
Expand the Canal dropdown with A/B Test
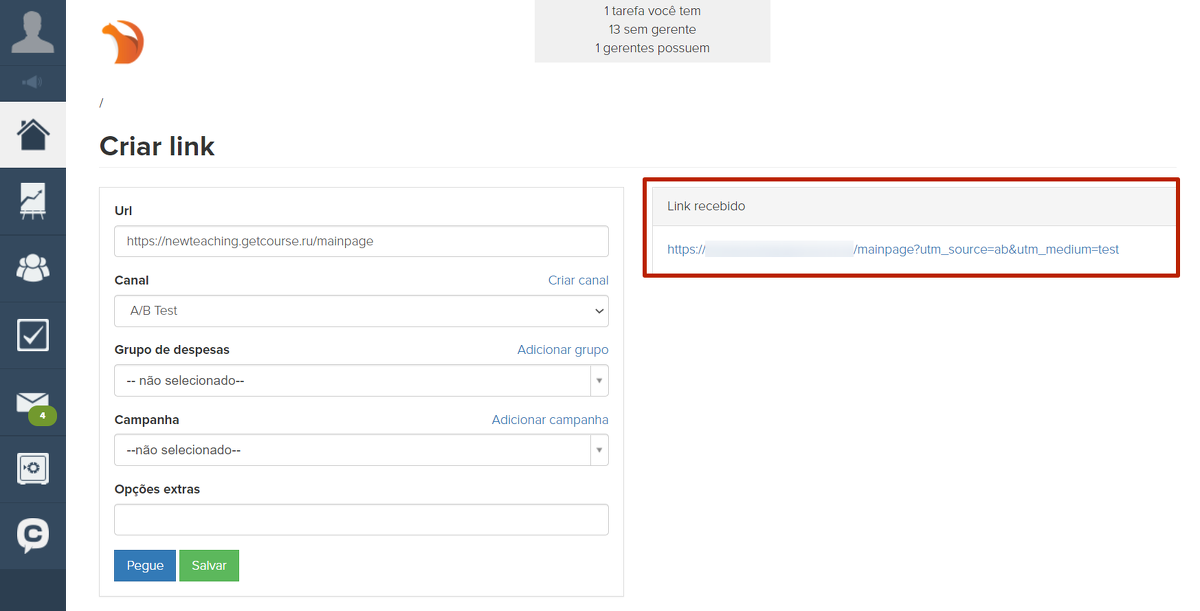point(361,311)
